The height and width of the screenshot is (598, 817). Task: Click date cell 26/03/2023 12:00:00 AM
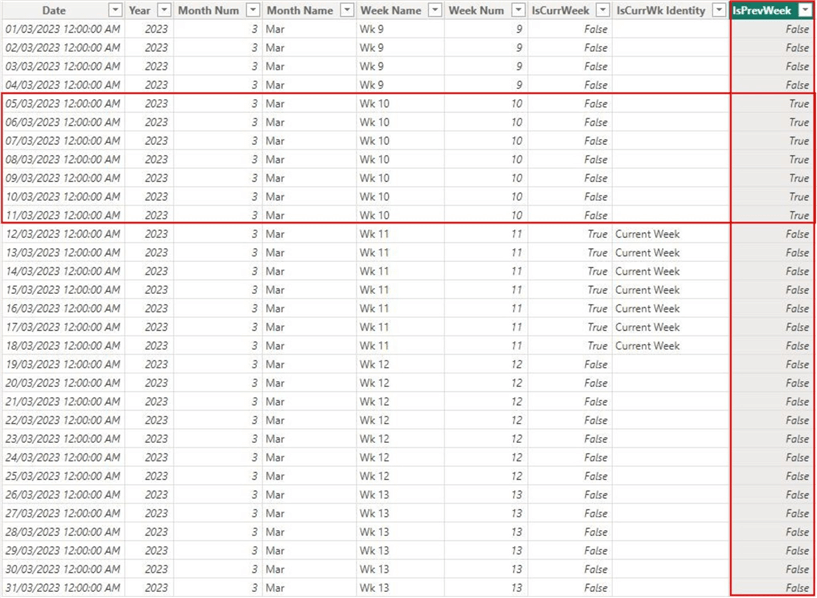point(63,495)
